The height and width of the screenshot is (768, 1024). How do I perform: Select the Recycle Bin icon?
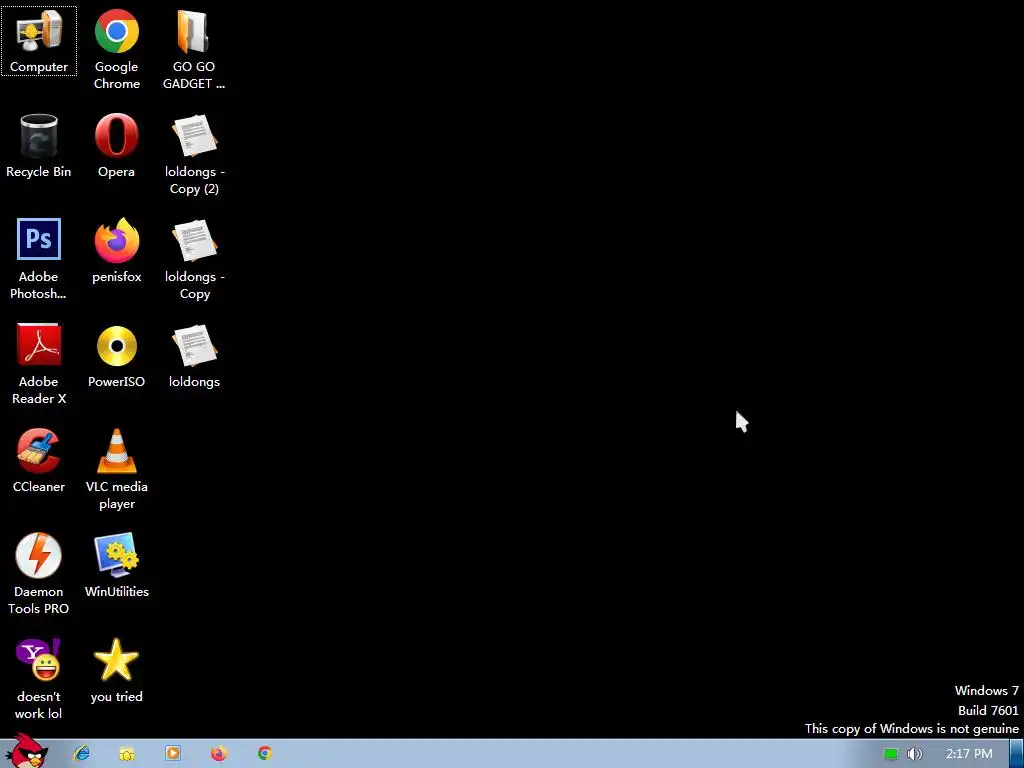(x=39, y=146)
